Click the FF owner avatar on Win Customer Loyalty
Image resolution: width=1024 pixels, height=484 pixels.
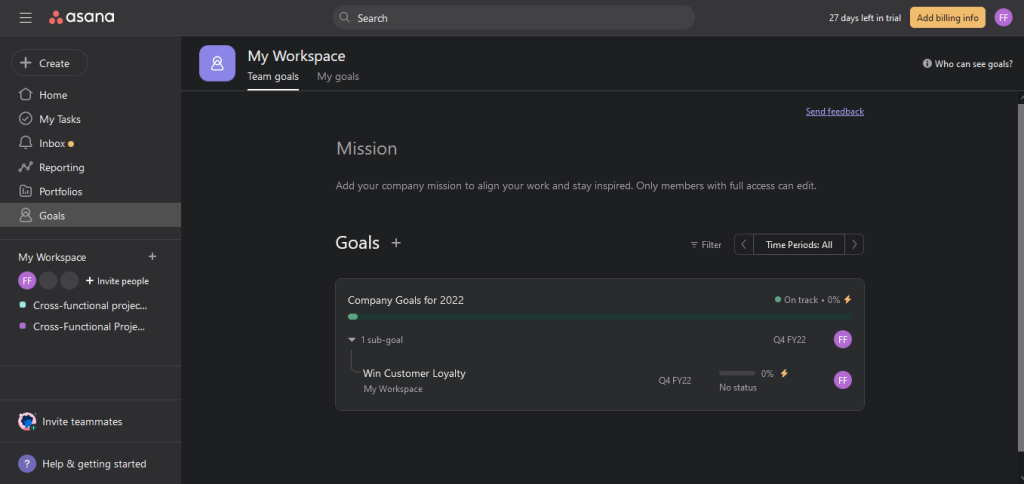[842, 380]
